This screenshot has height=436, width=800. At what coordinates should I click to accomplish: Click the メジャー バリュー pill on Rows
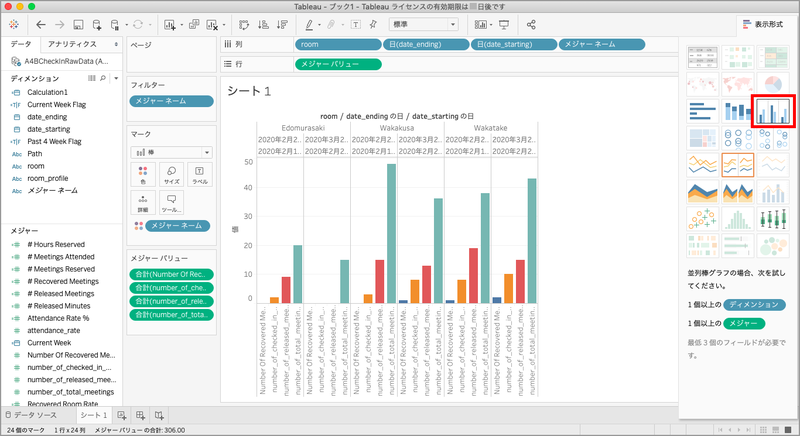[x=338, y=64]
